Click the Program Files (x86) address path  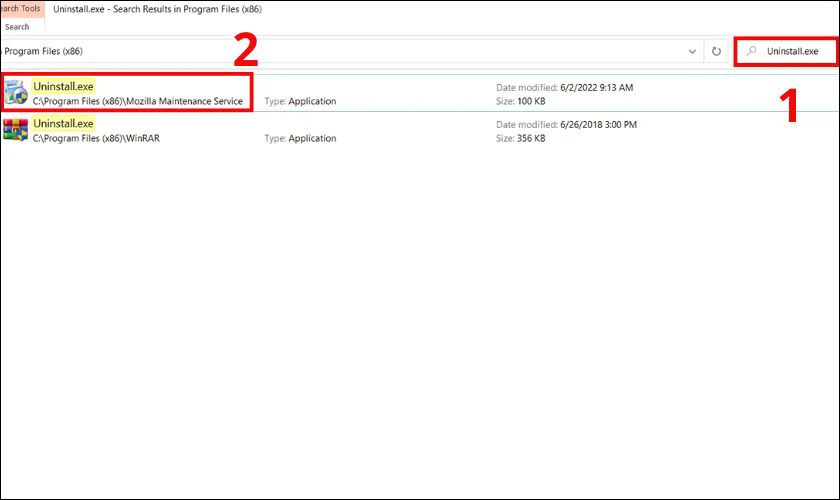pyautogui.click(x=43, y=51)
